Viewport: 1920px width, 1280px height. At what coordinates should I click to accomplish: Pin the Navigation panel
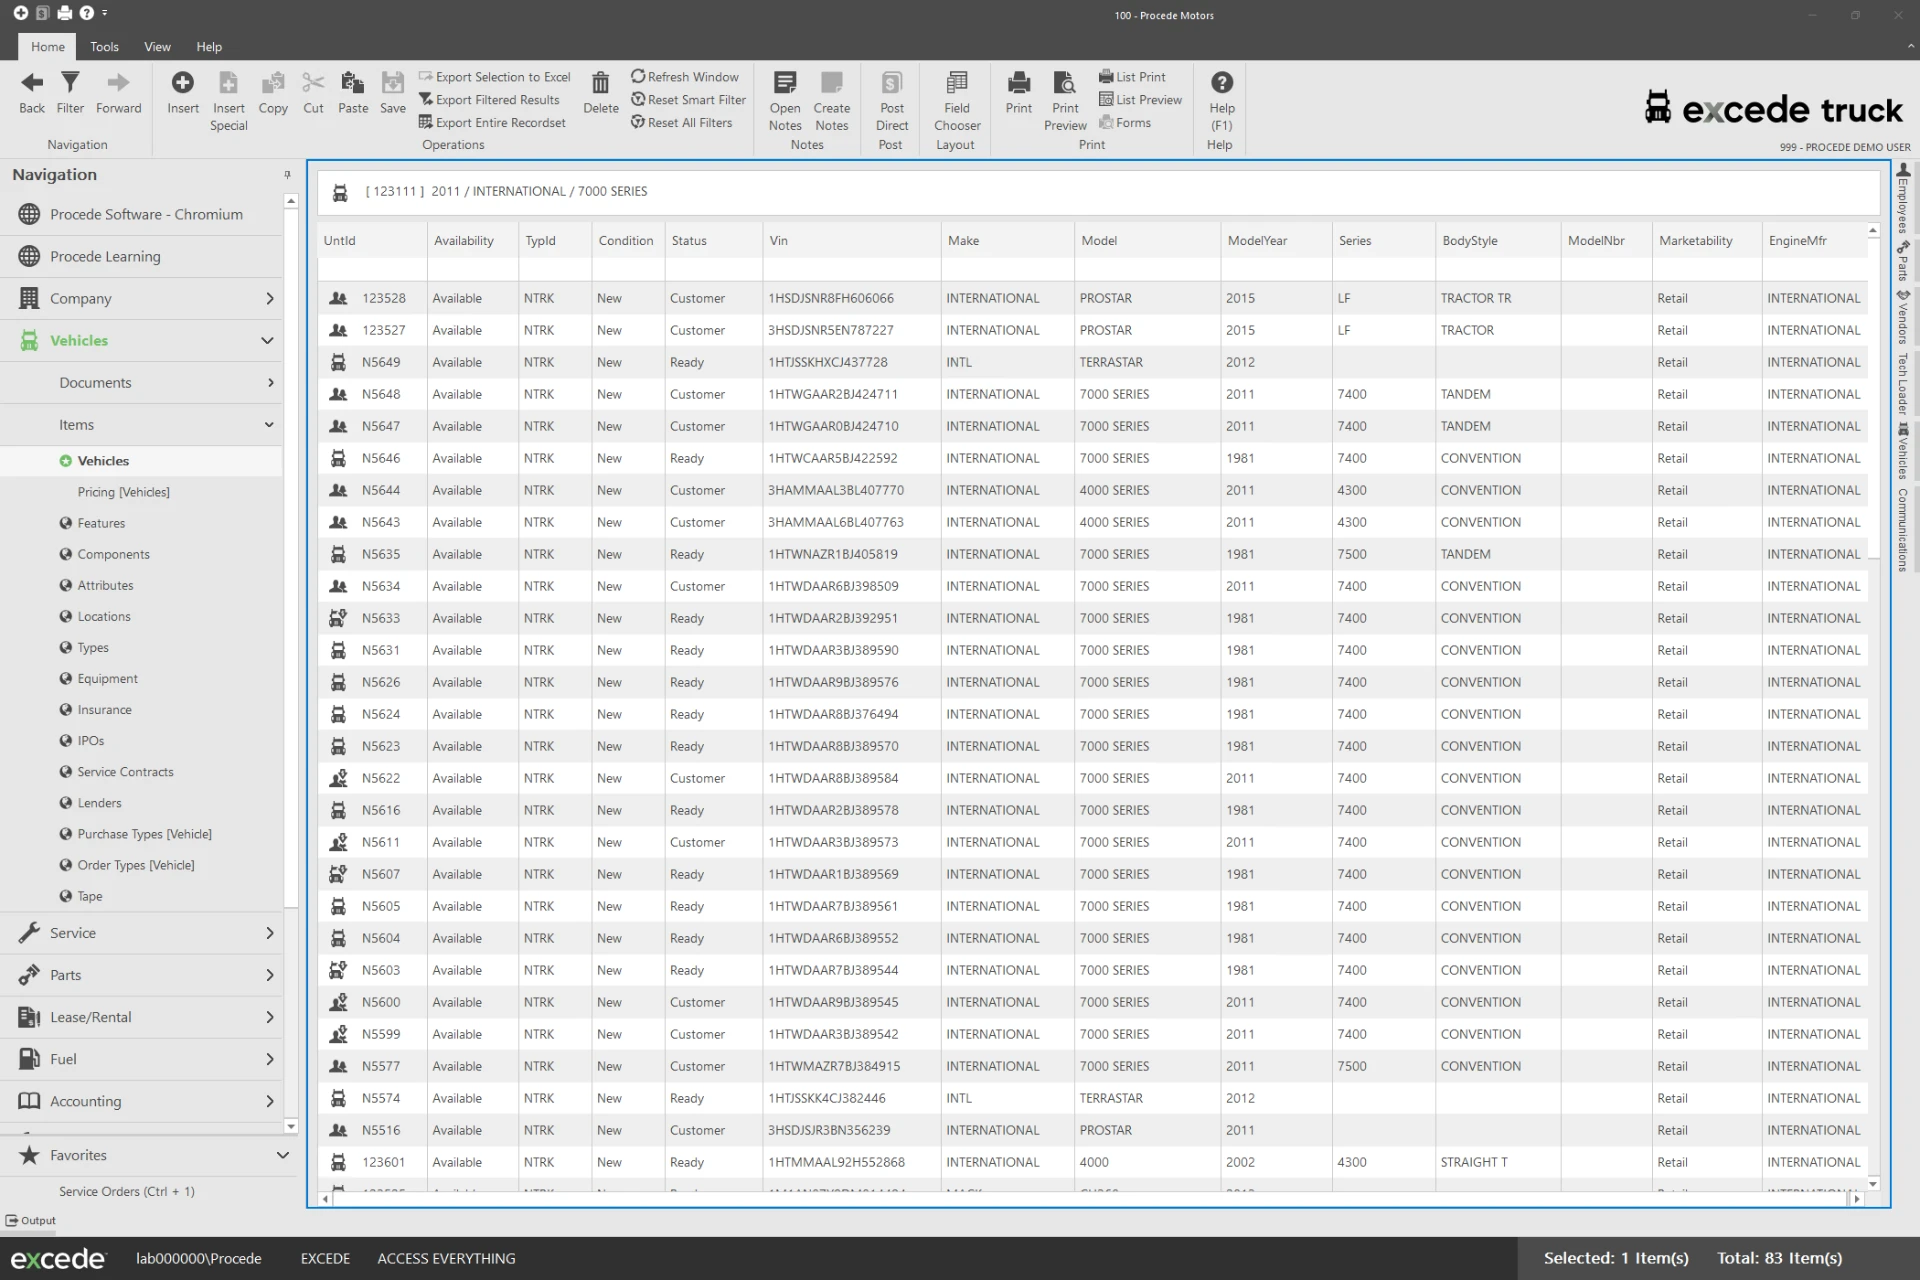287,174
